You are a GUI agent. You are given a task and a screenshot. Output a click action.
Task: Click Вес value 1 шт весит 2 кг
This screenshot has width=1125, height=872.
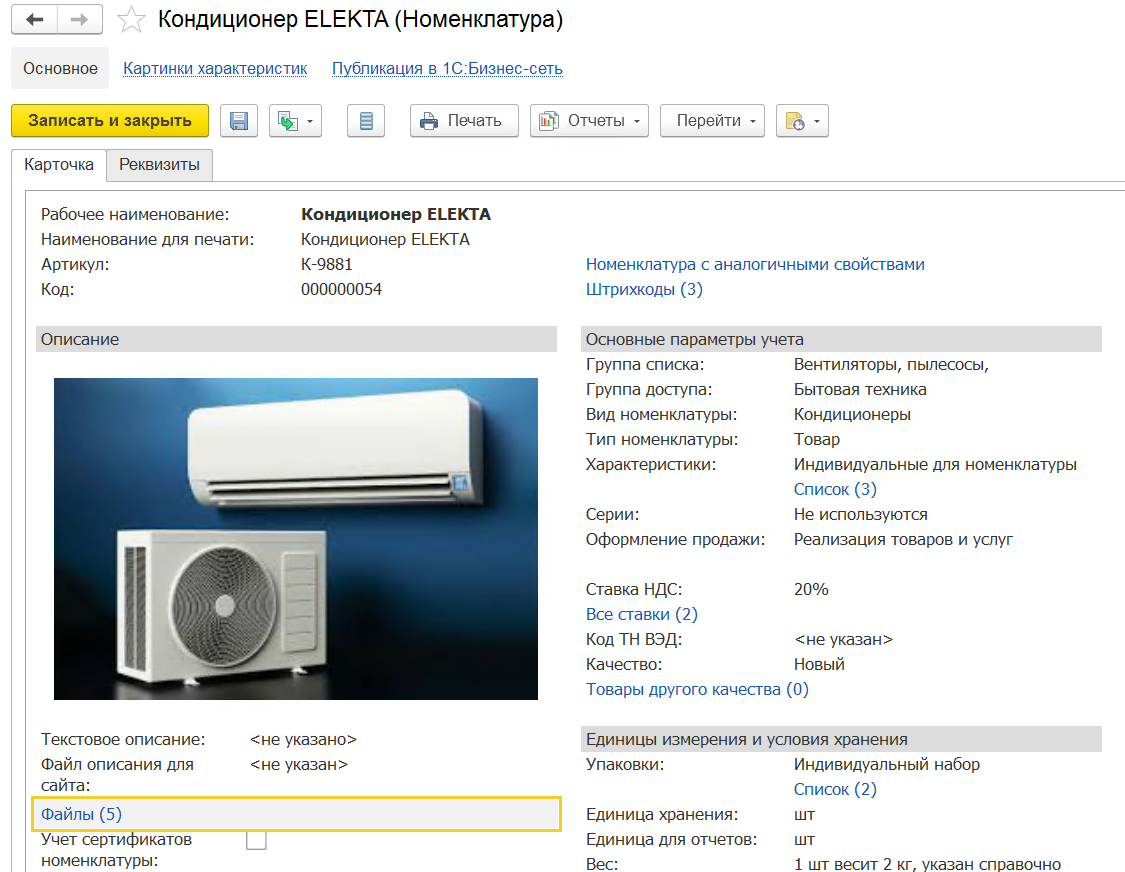(927, 864)
